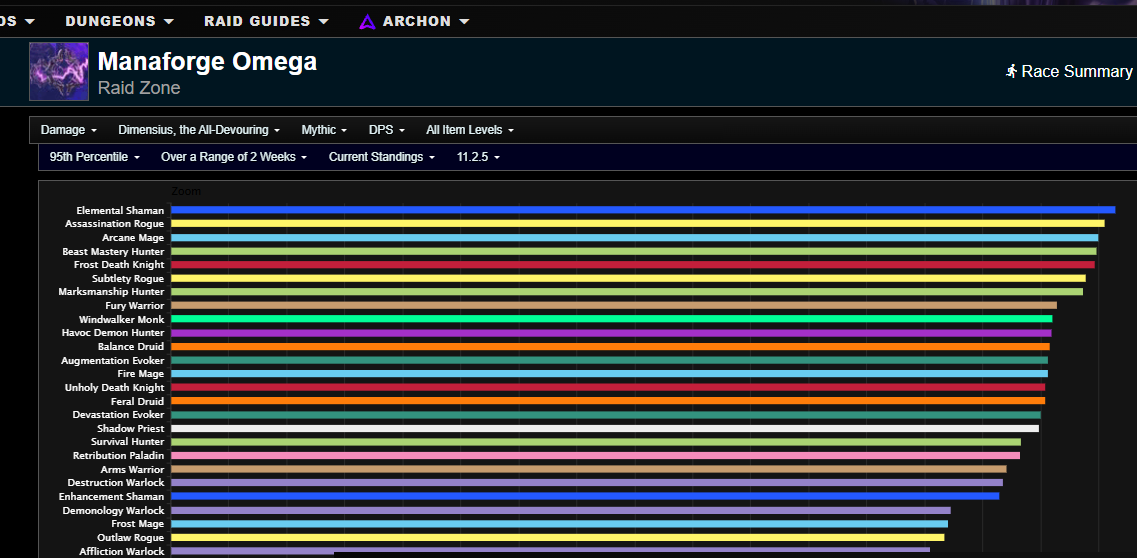
Task: Click the Havoc Demon Hunter purple bar
Action: tap(611, 333)
